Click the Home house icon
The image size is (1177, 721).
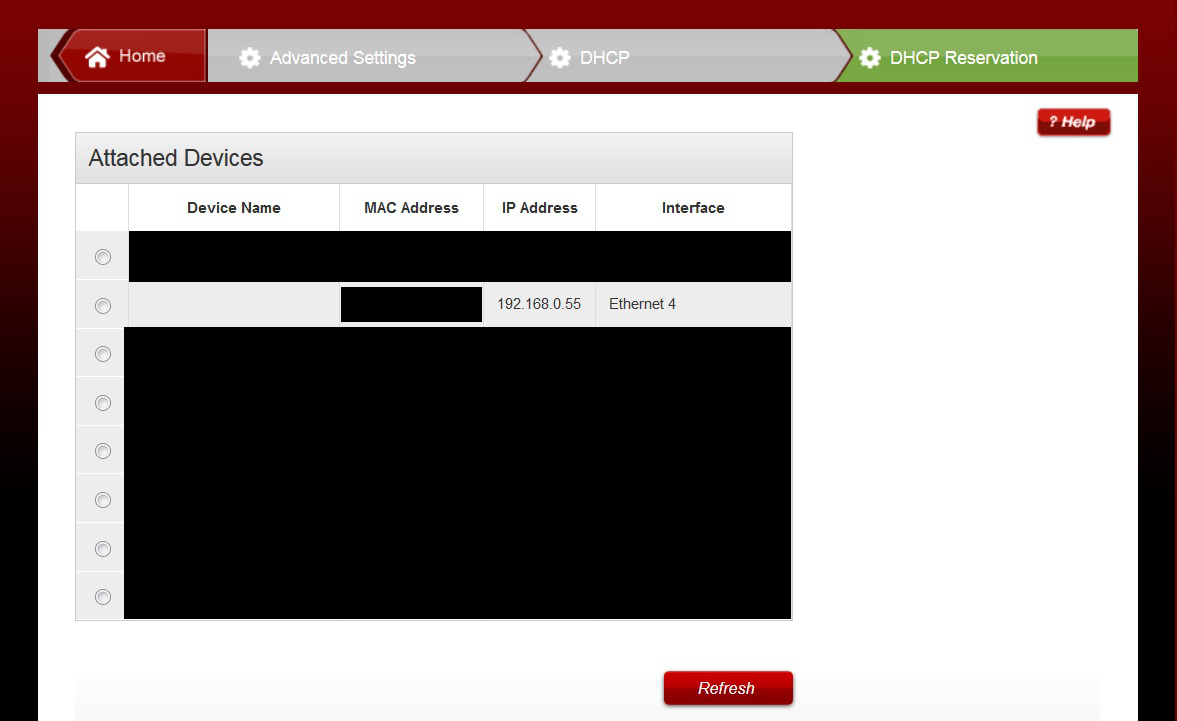click(97, 57)
